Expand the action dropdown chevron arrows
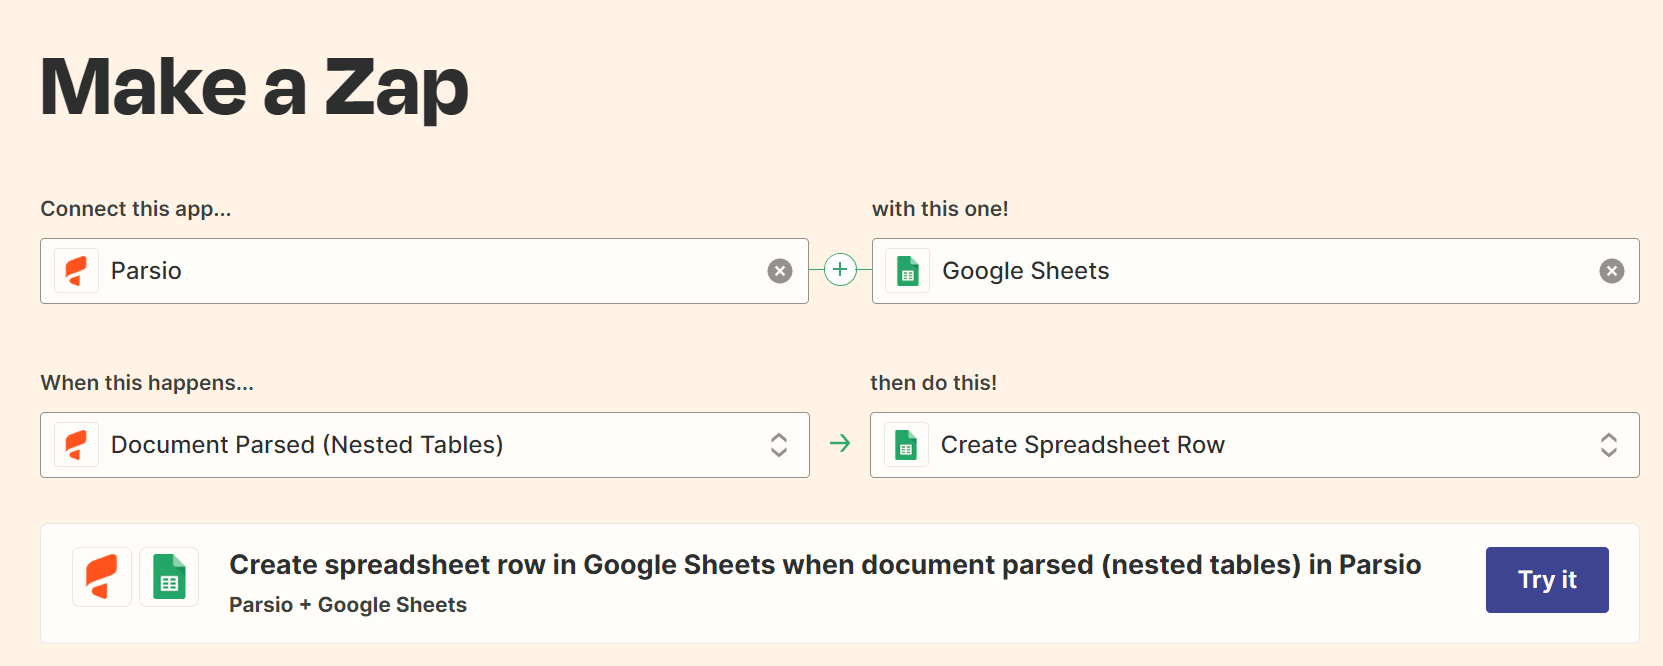 (x=1609, y=445)
